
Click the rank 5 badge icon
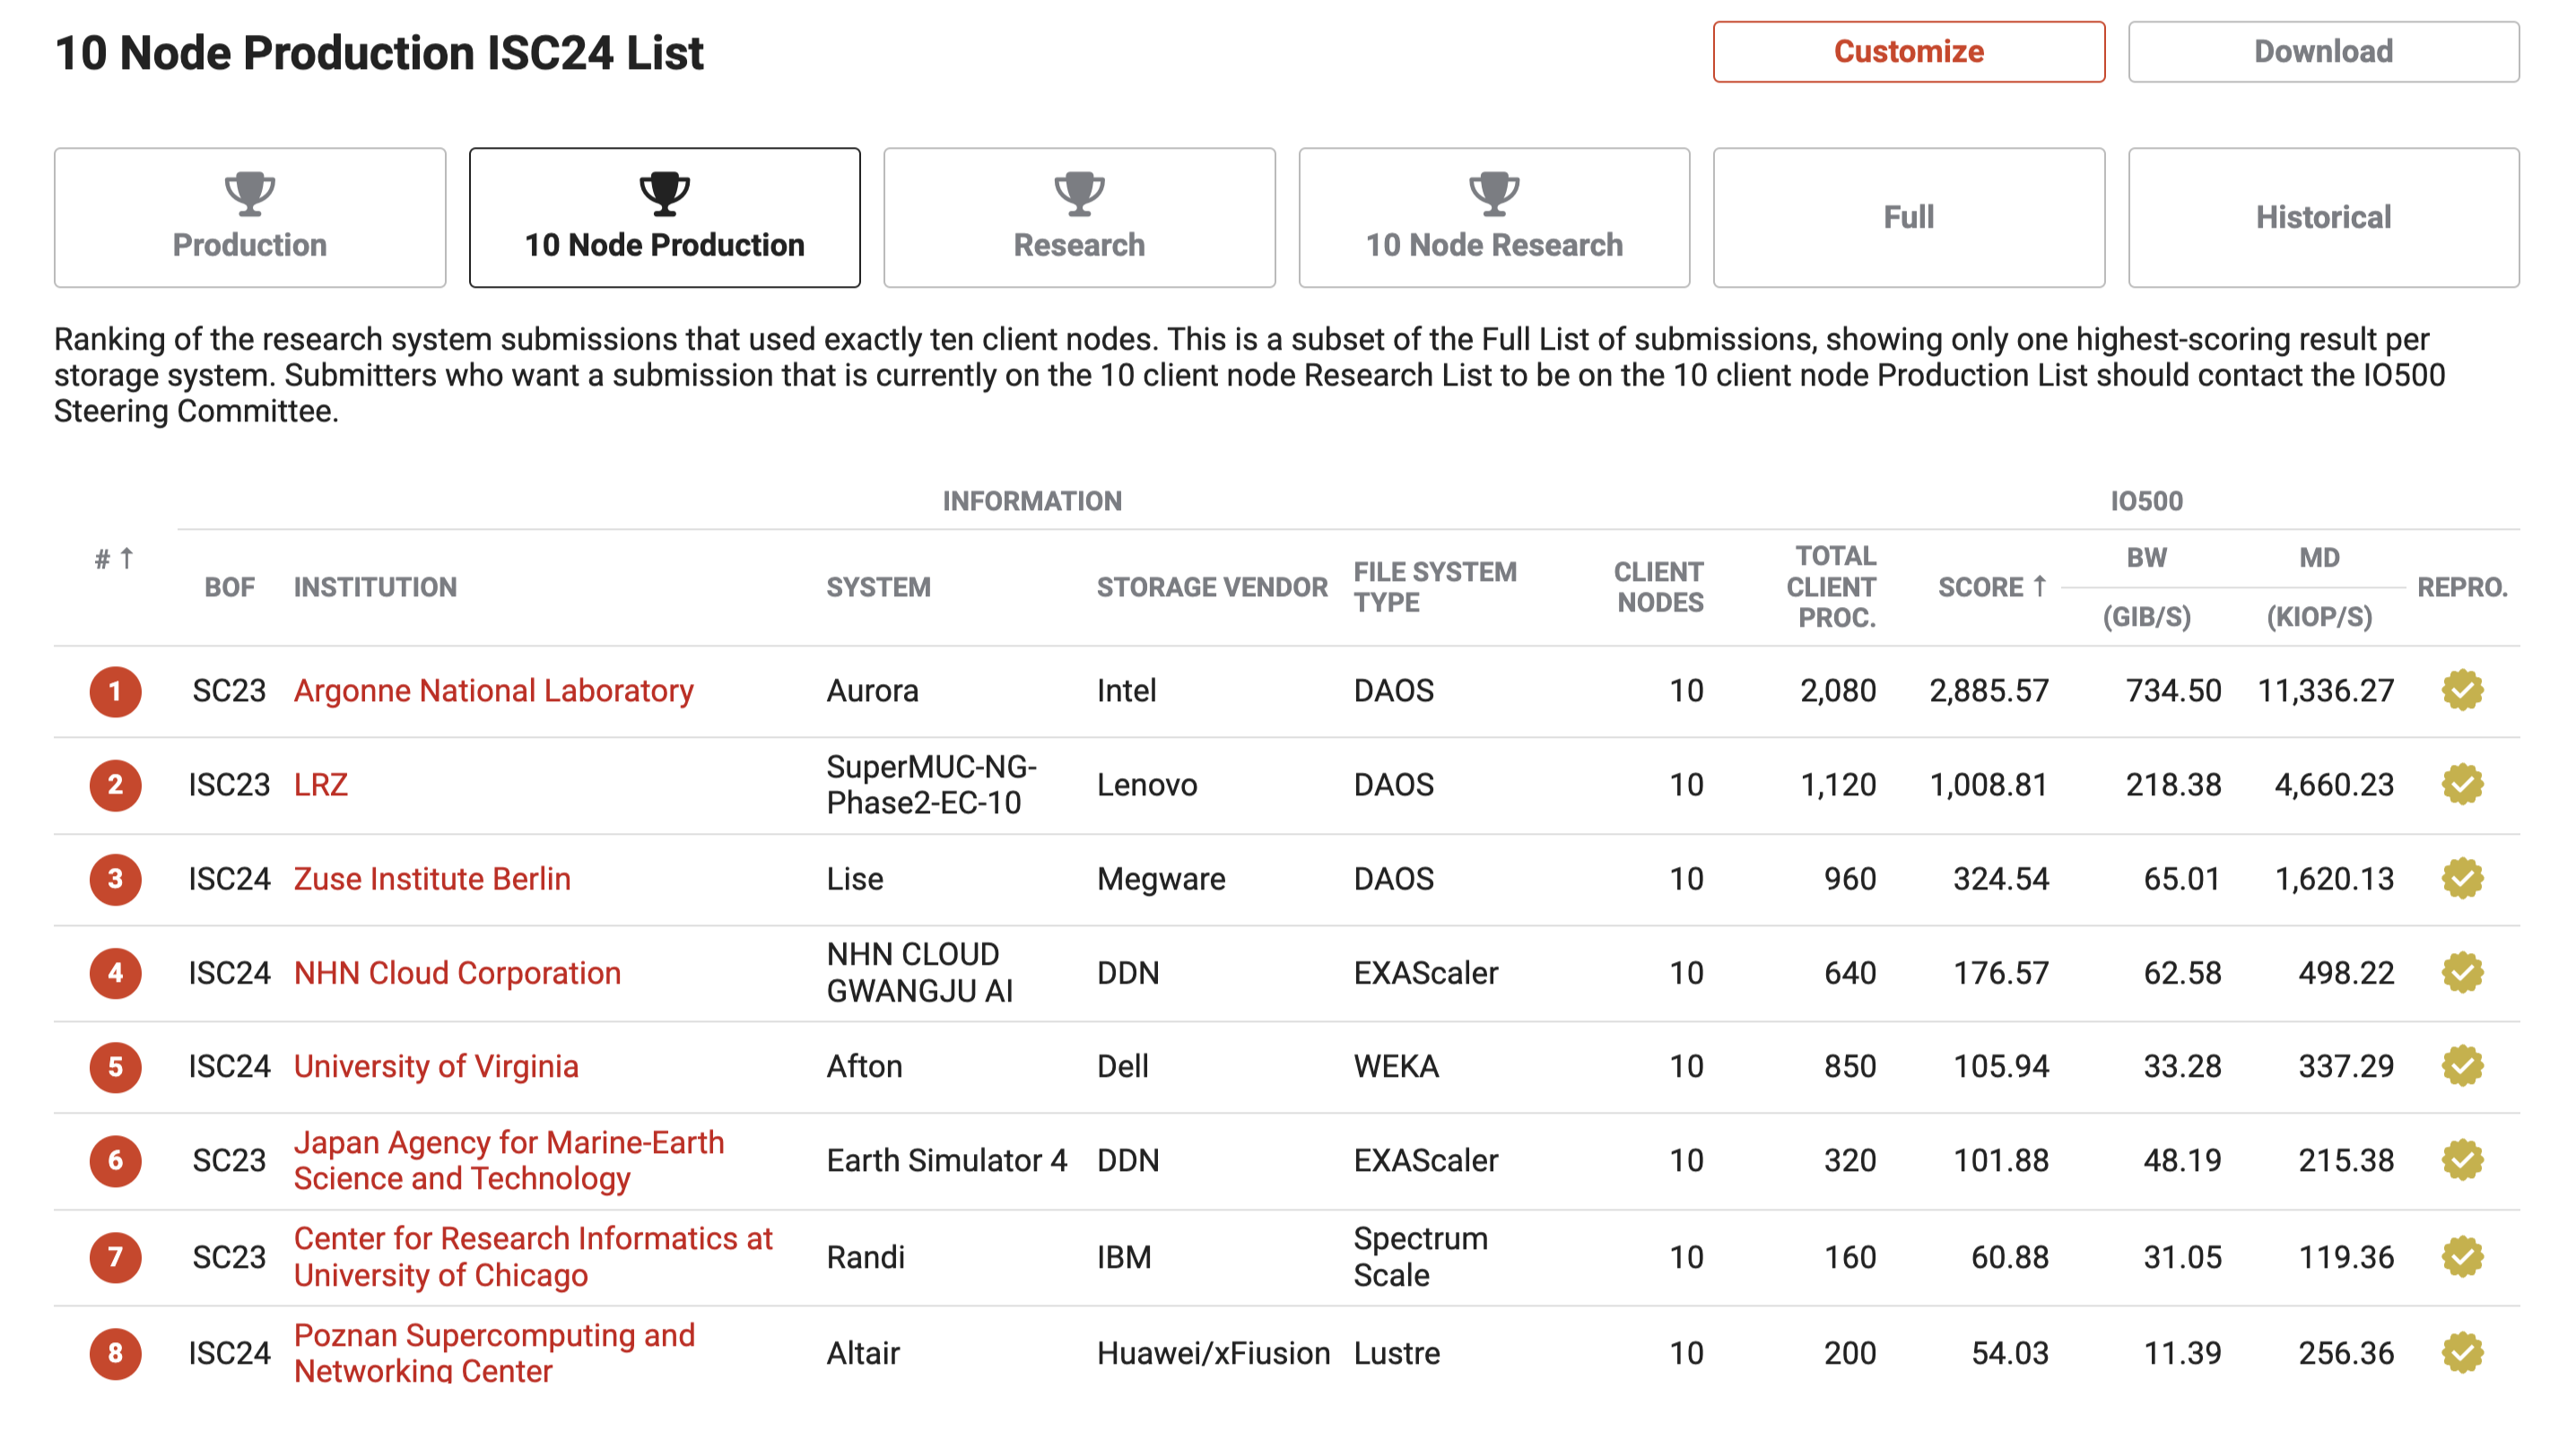pos(115,1067)
